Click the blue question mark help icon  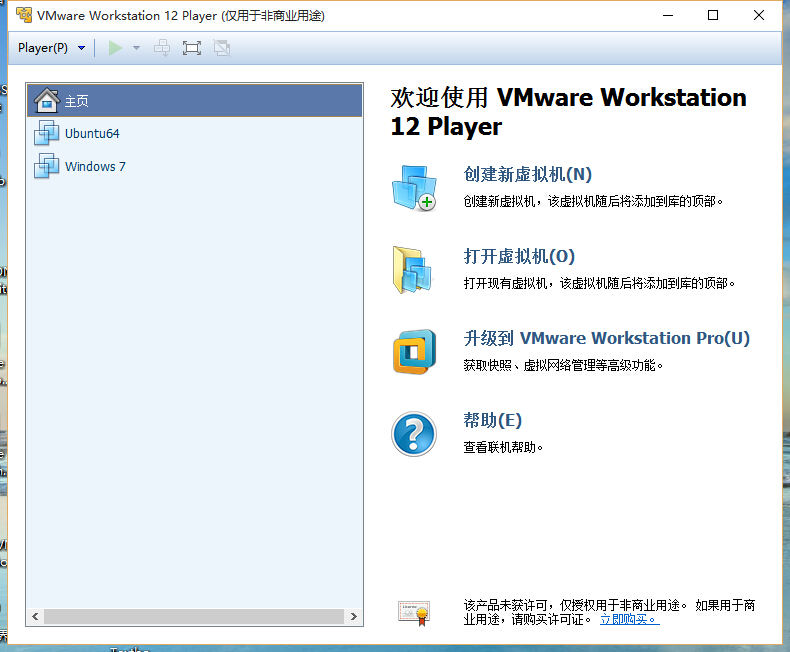point(414,434)
